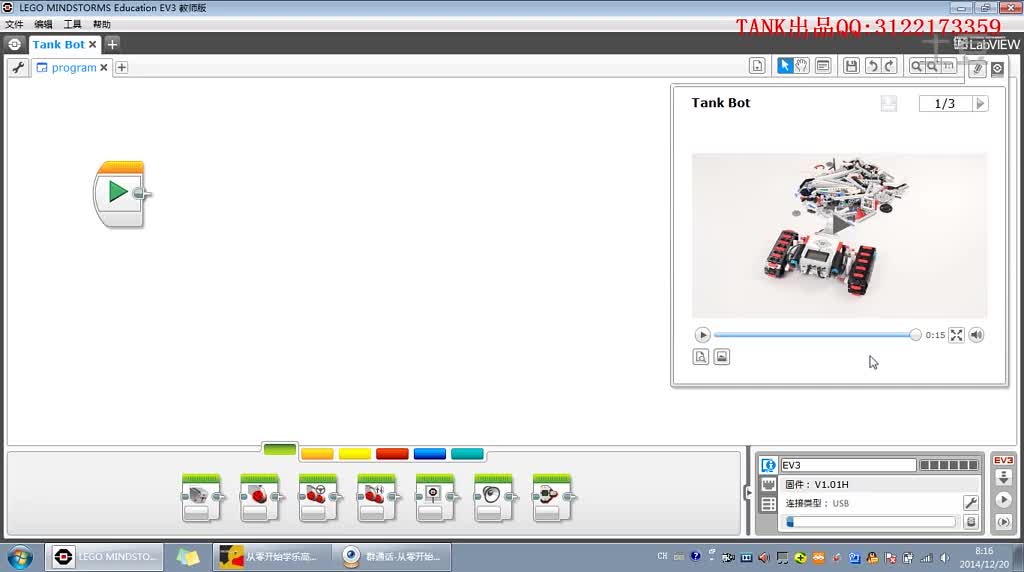This screenshot has width=1024, height=572.
Task: Open the image icon under video
Action: click(x=722, y=357)
